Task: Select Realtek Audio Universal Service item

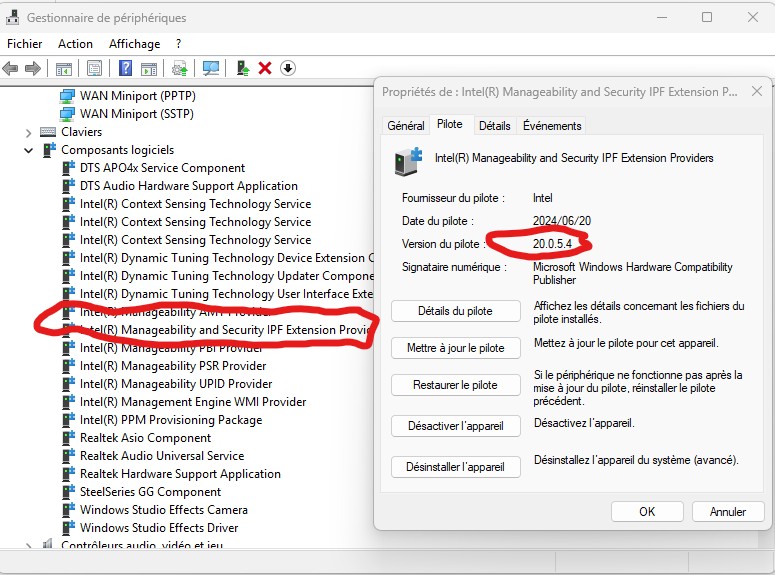Action: 162,456
